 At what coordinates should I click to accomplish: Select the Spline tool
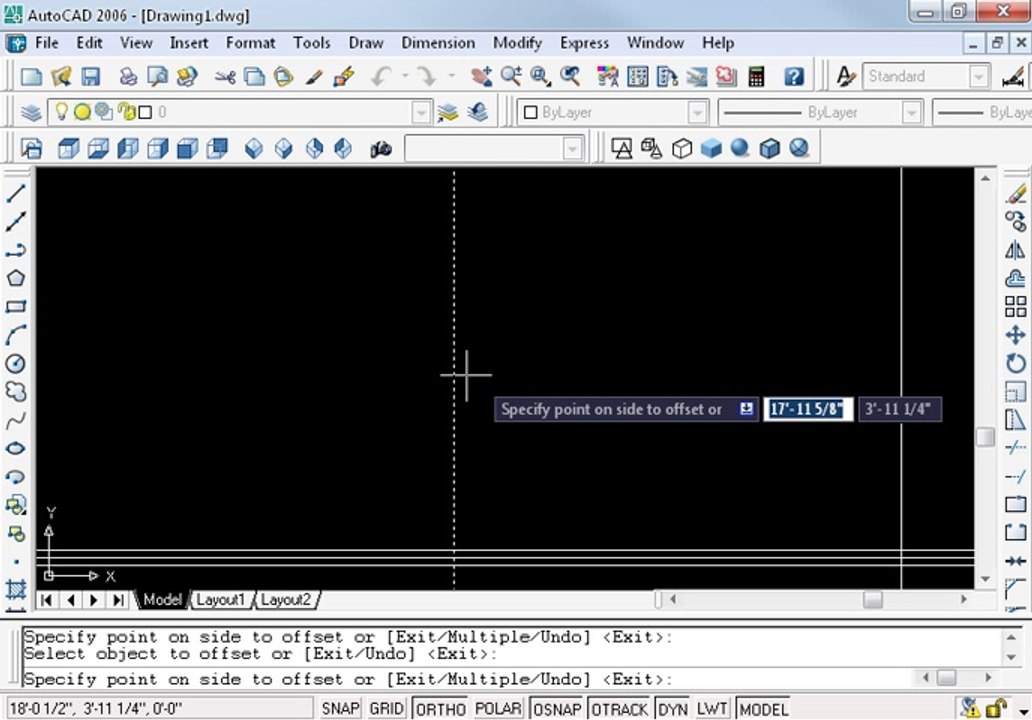16,420
